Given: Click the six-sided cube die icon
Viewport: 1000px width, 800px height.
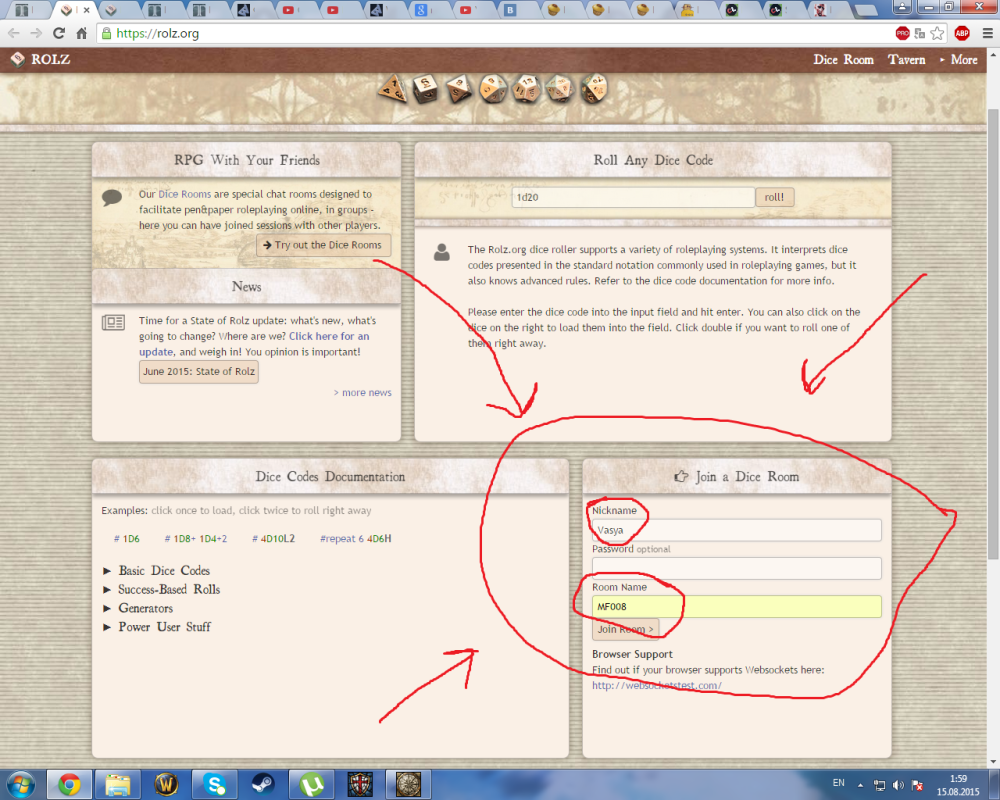Looking at the screenshot, I should 425,89.
